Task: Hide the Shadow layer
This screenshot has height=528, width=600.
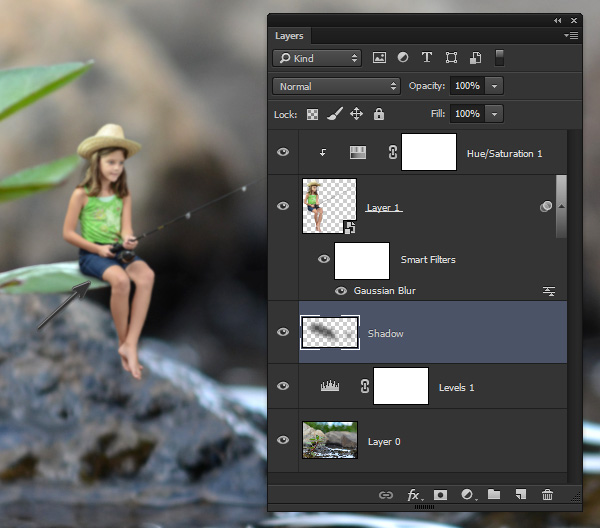Action: 283,332
